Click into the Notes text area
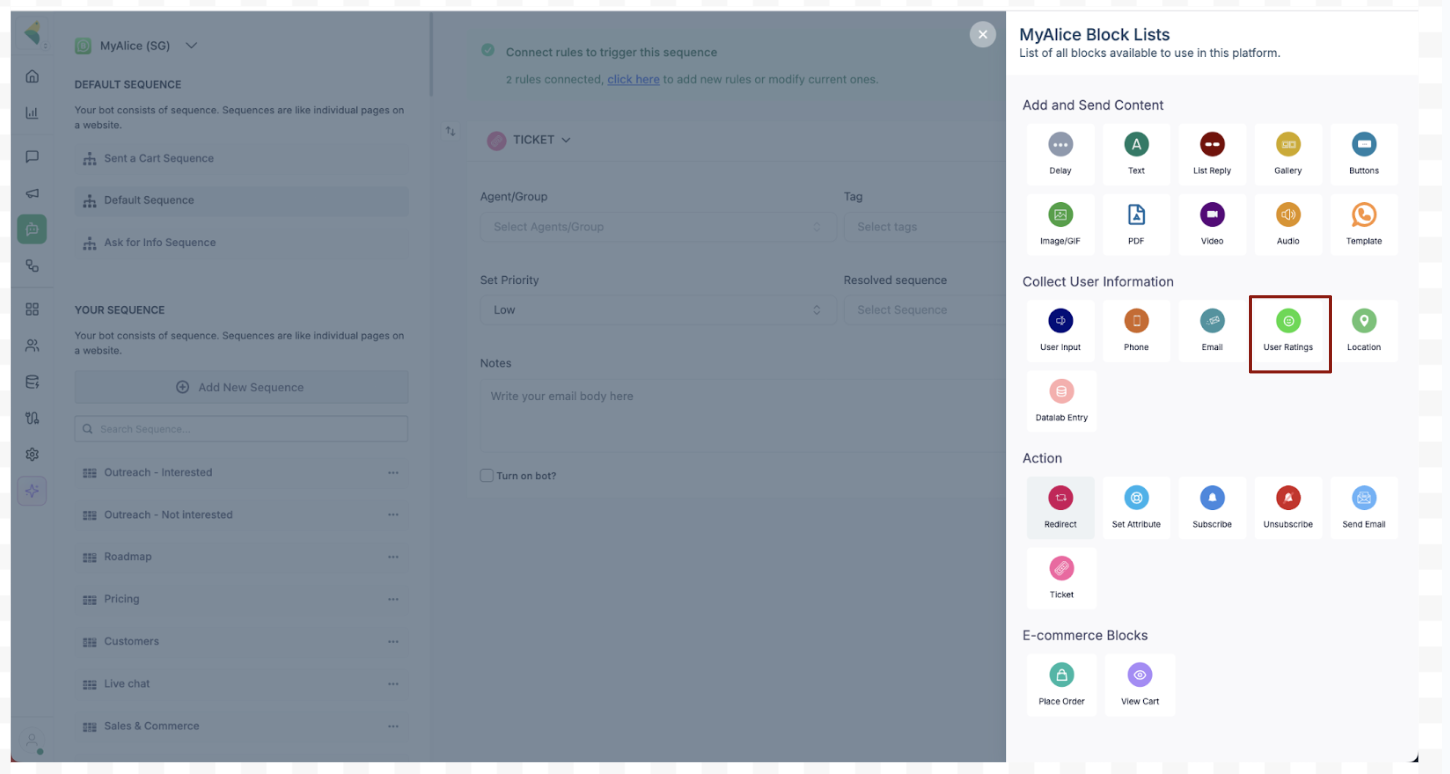Image resolution: width=1450 pixels, height=774 pixels. coord(743,415)
